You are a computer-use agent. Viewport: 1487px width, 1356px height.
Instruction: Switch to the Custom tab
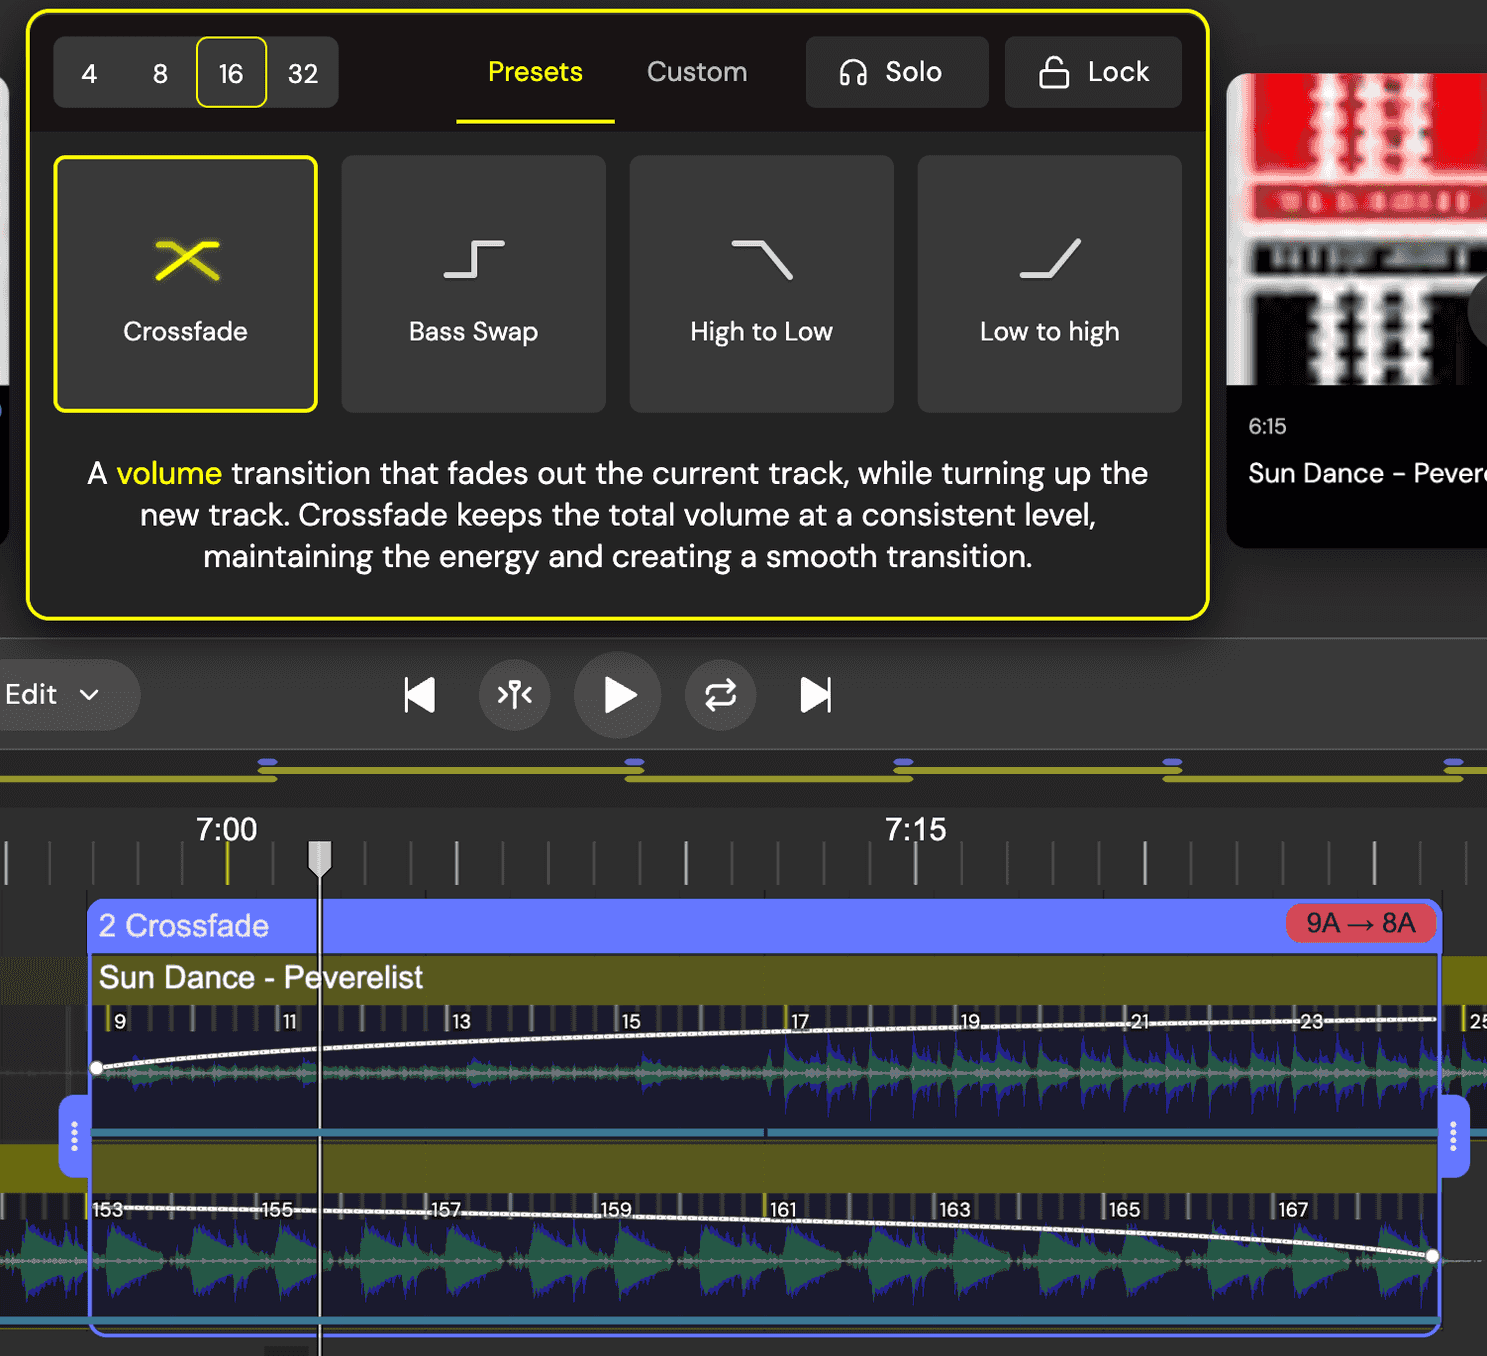pyautogui.click(x=697, y=71)
